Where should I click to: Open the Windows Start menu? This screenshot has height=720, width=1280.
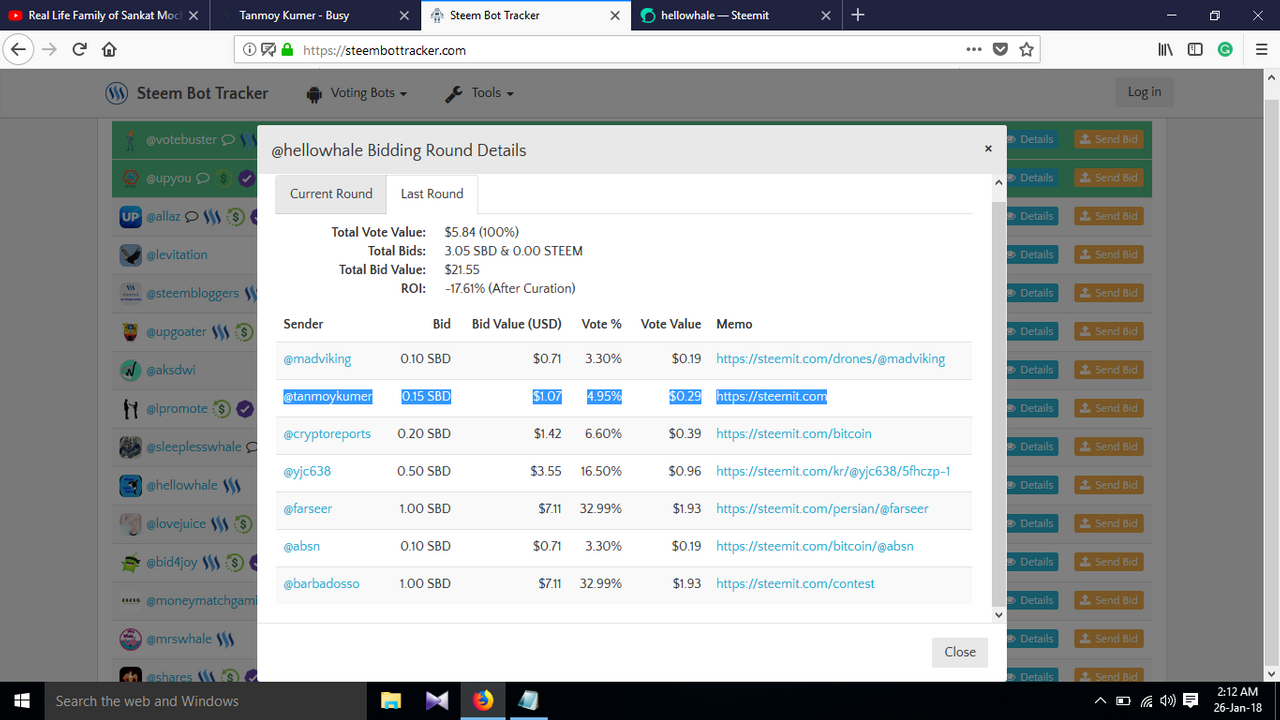22,701
